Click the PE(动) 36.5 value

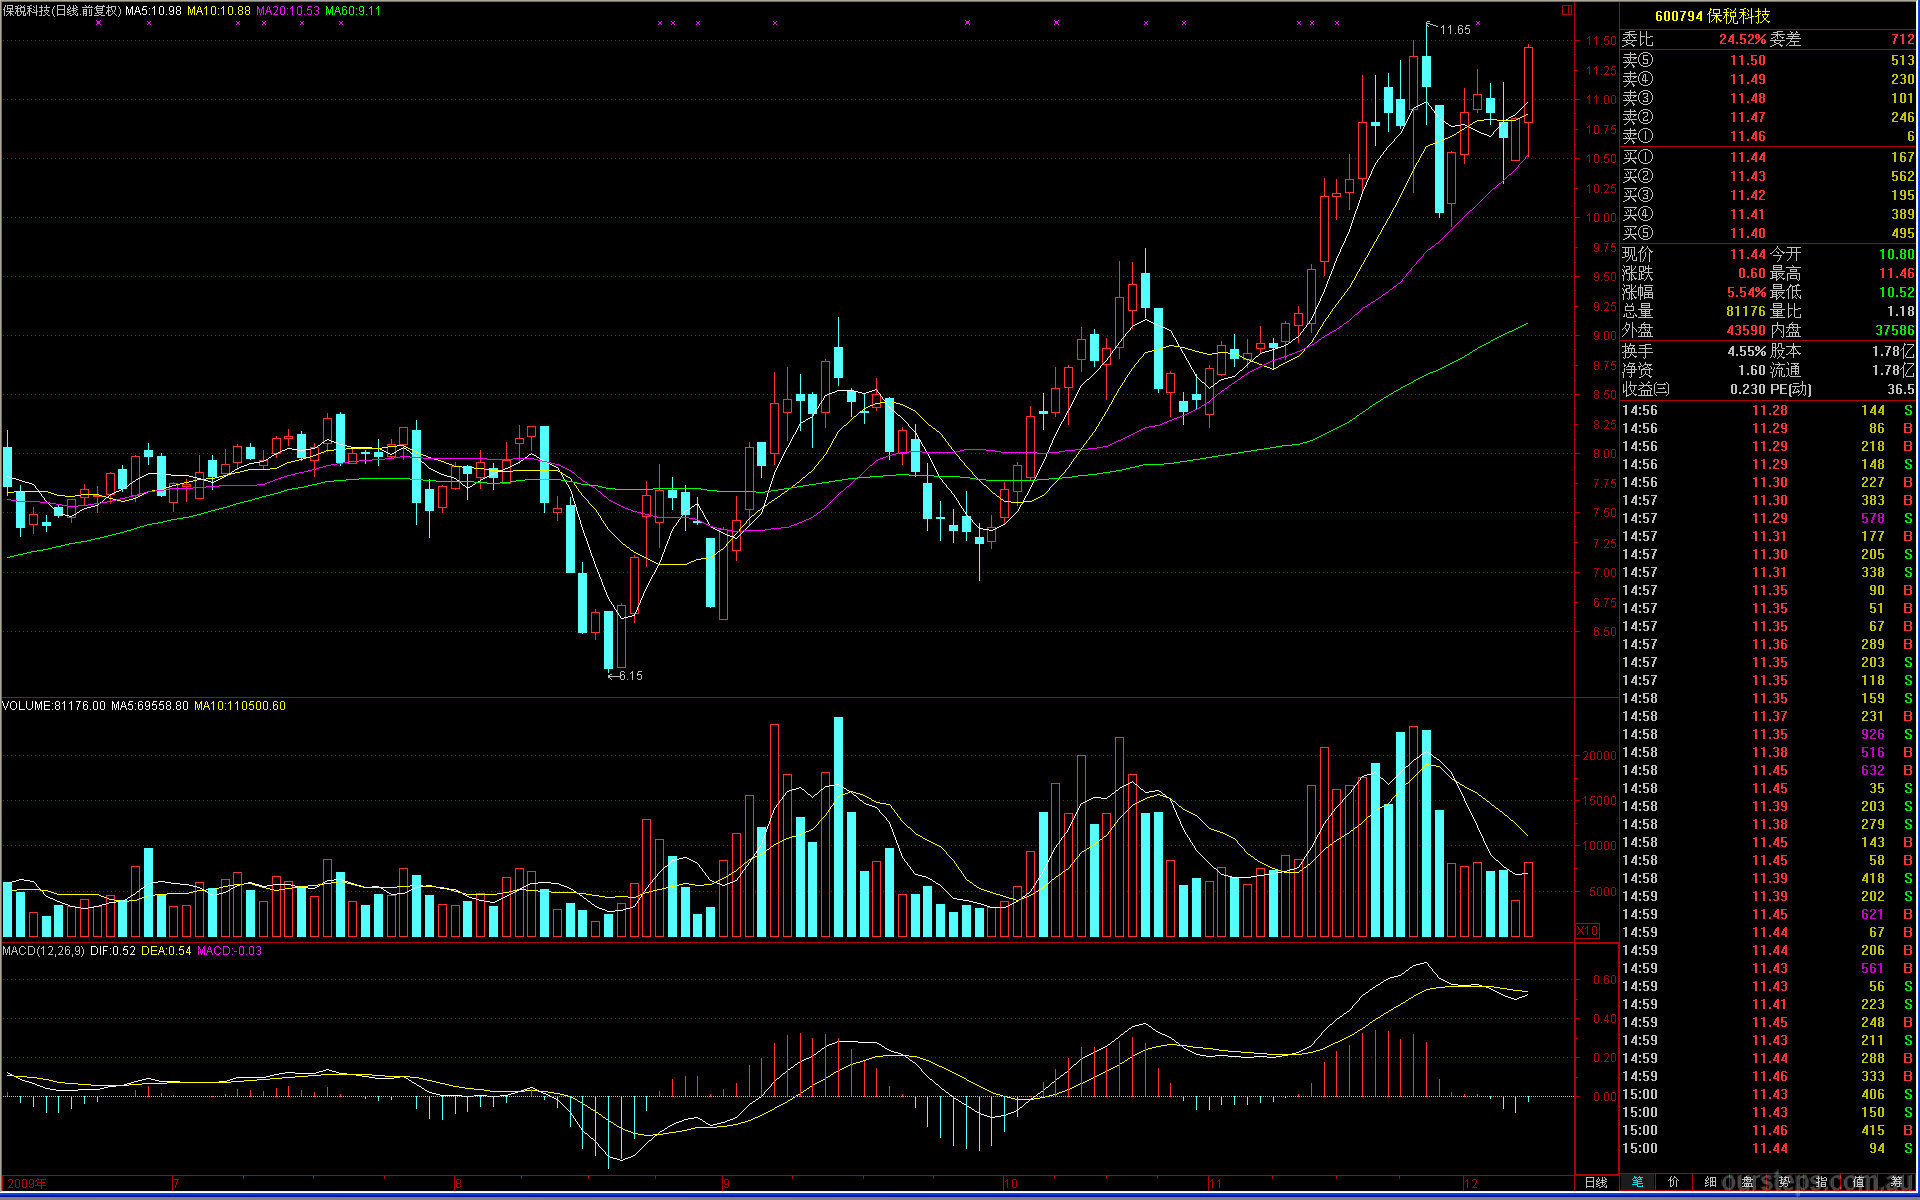(1901, 390)
